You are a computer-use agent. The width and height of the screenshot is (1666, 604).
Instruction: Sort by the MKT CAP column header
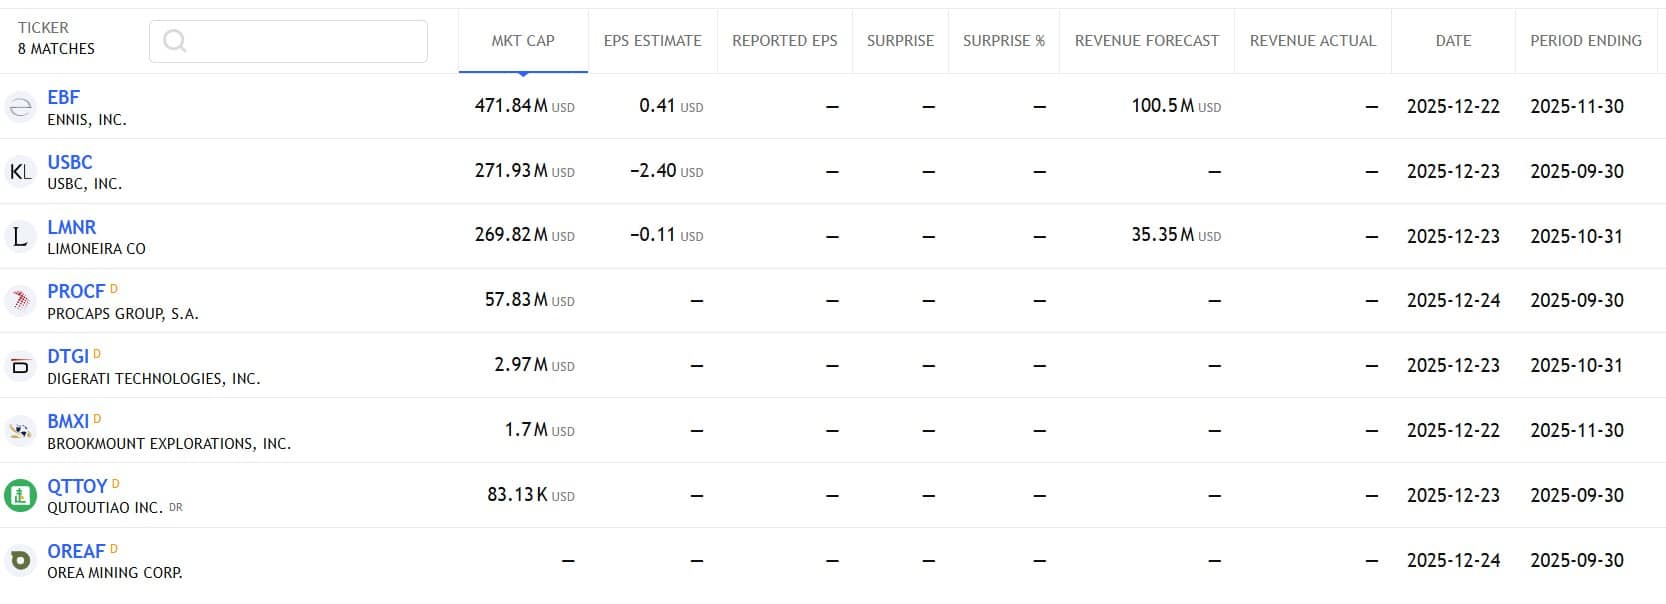(x=523, y=41)
